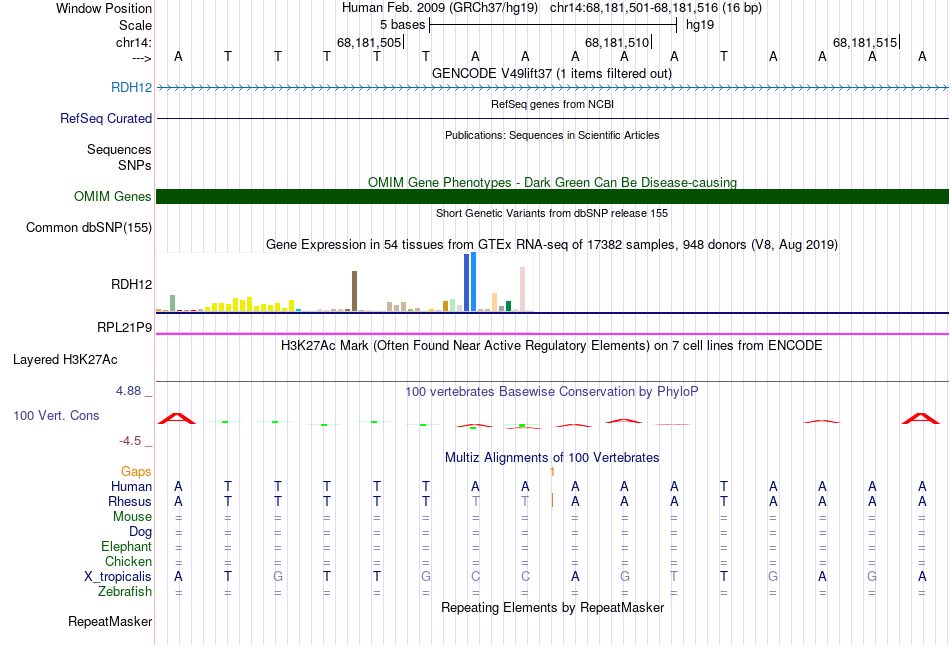This screenshot has width=950, height=645.
Task: Click the chr14:68,181,501-68,181,516 (16 bp) position text
Action: tap(656, 8)
